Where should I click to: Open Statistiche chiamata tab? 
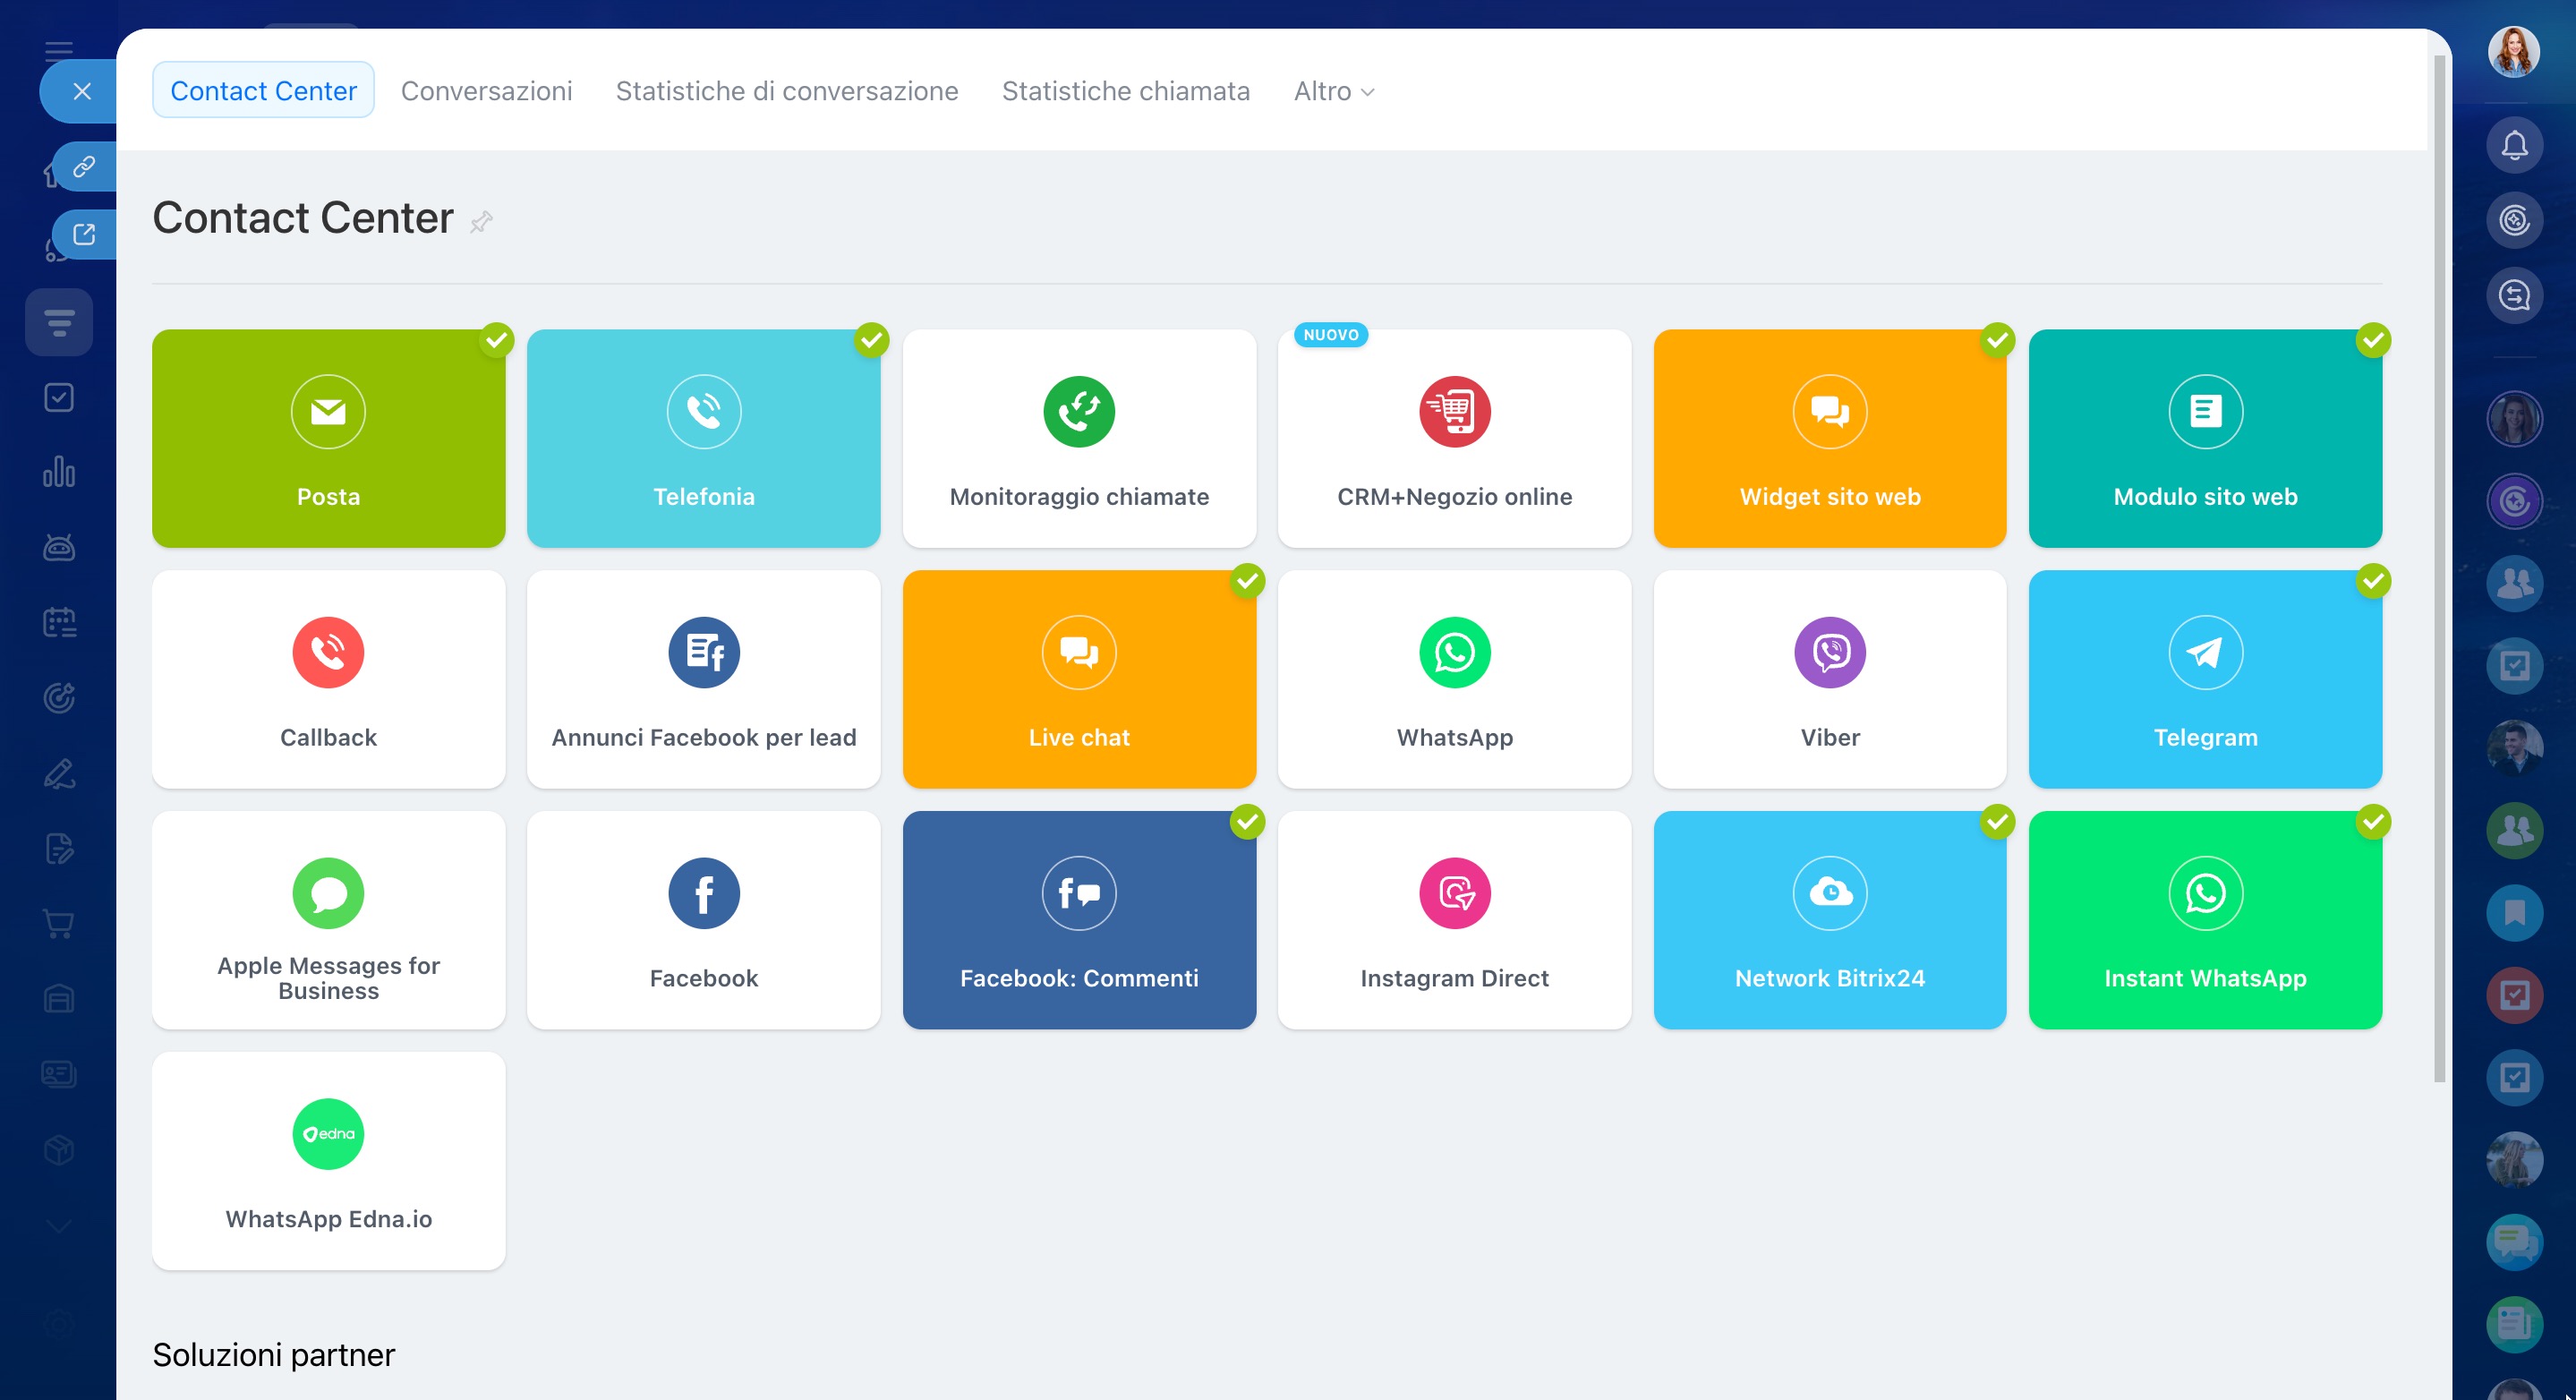[1125, 91]
